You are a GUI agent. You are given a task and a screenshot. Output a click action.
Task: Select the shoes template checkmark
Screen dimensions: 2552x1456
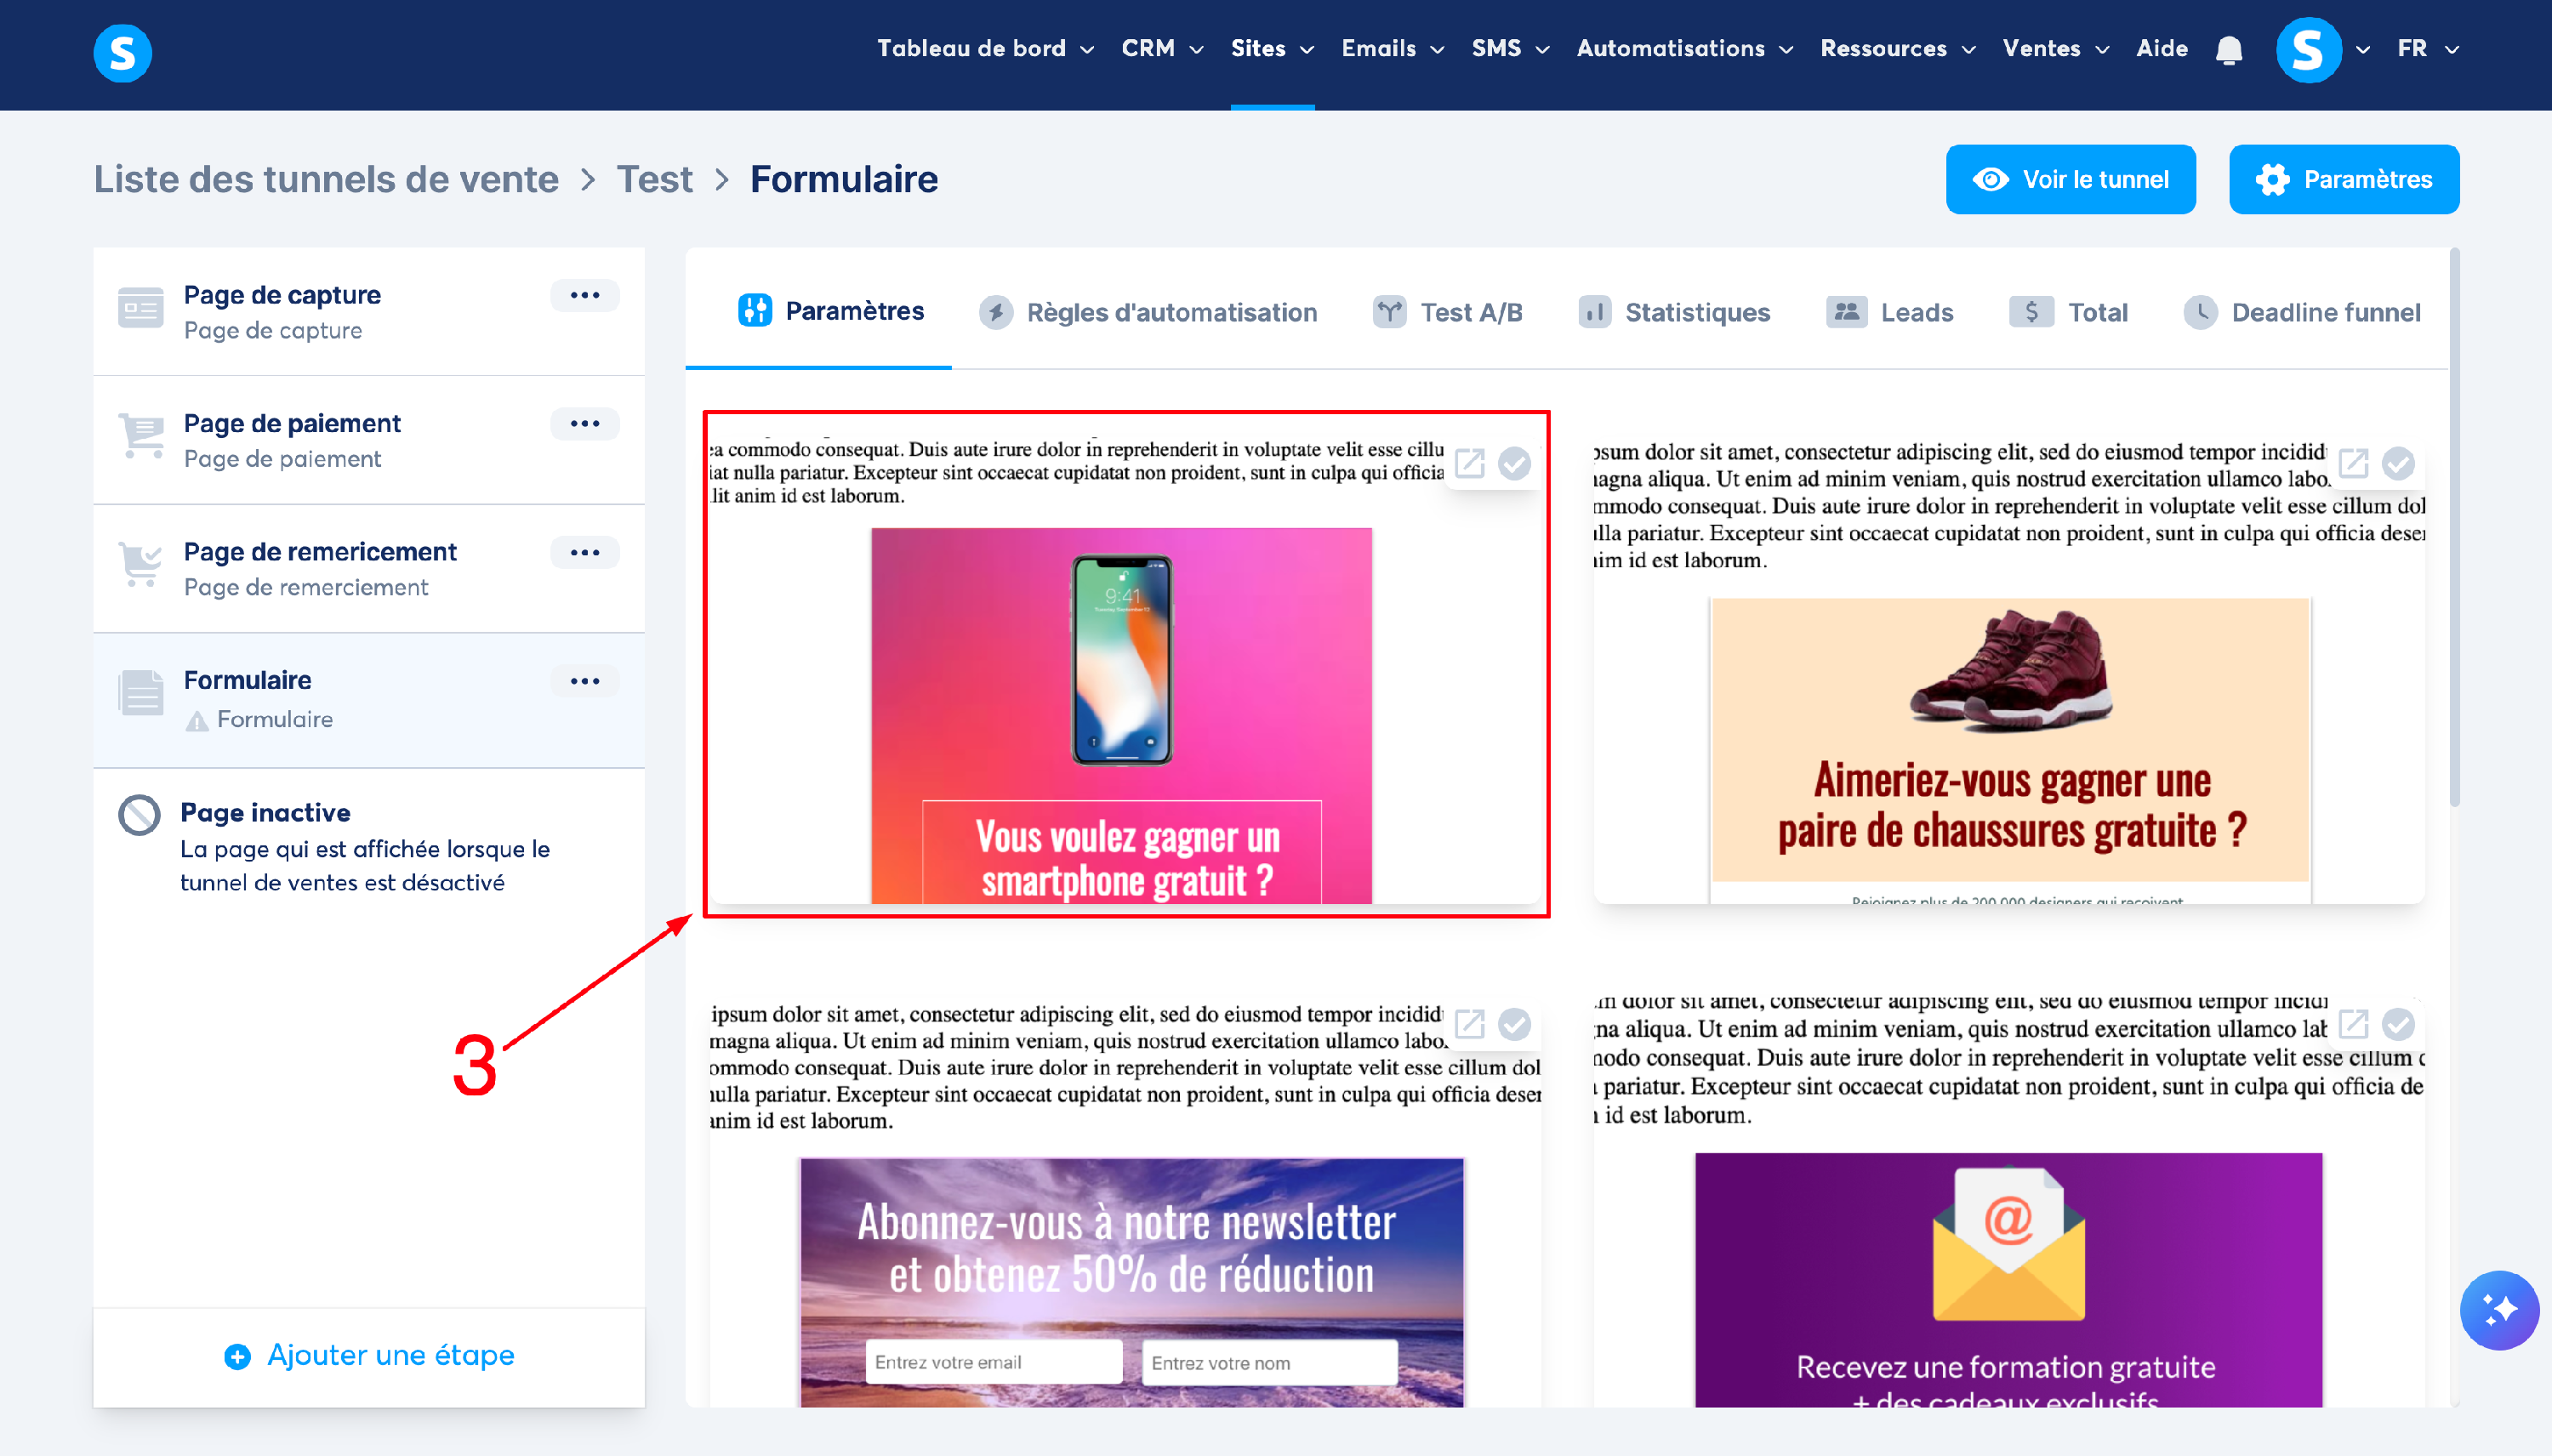[2397, 463]
